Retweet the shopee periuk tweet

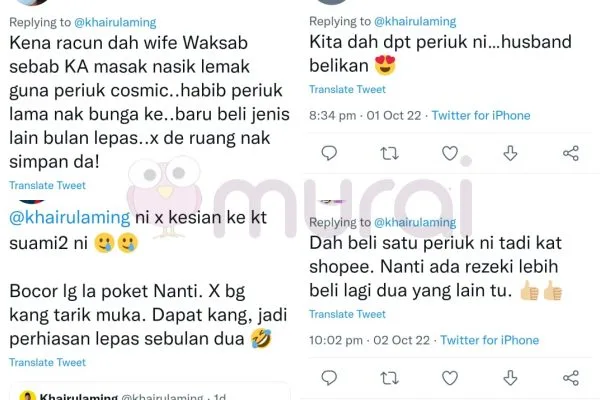click(x=390, y=378)
